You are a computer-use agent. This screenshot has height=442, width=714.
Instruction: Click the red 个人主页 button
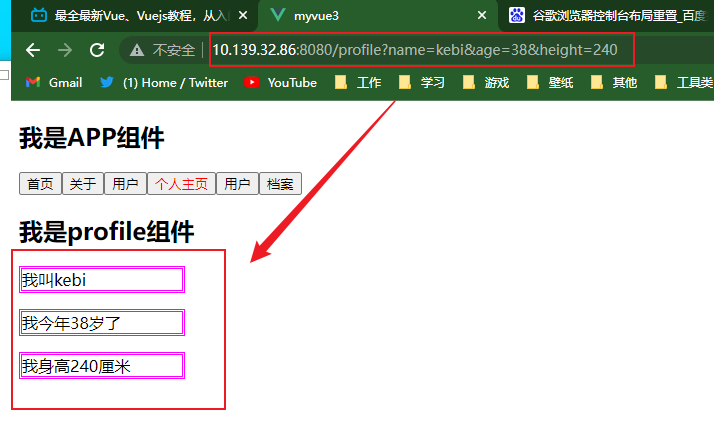tap(181, 184)
